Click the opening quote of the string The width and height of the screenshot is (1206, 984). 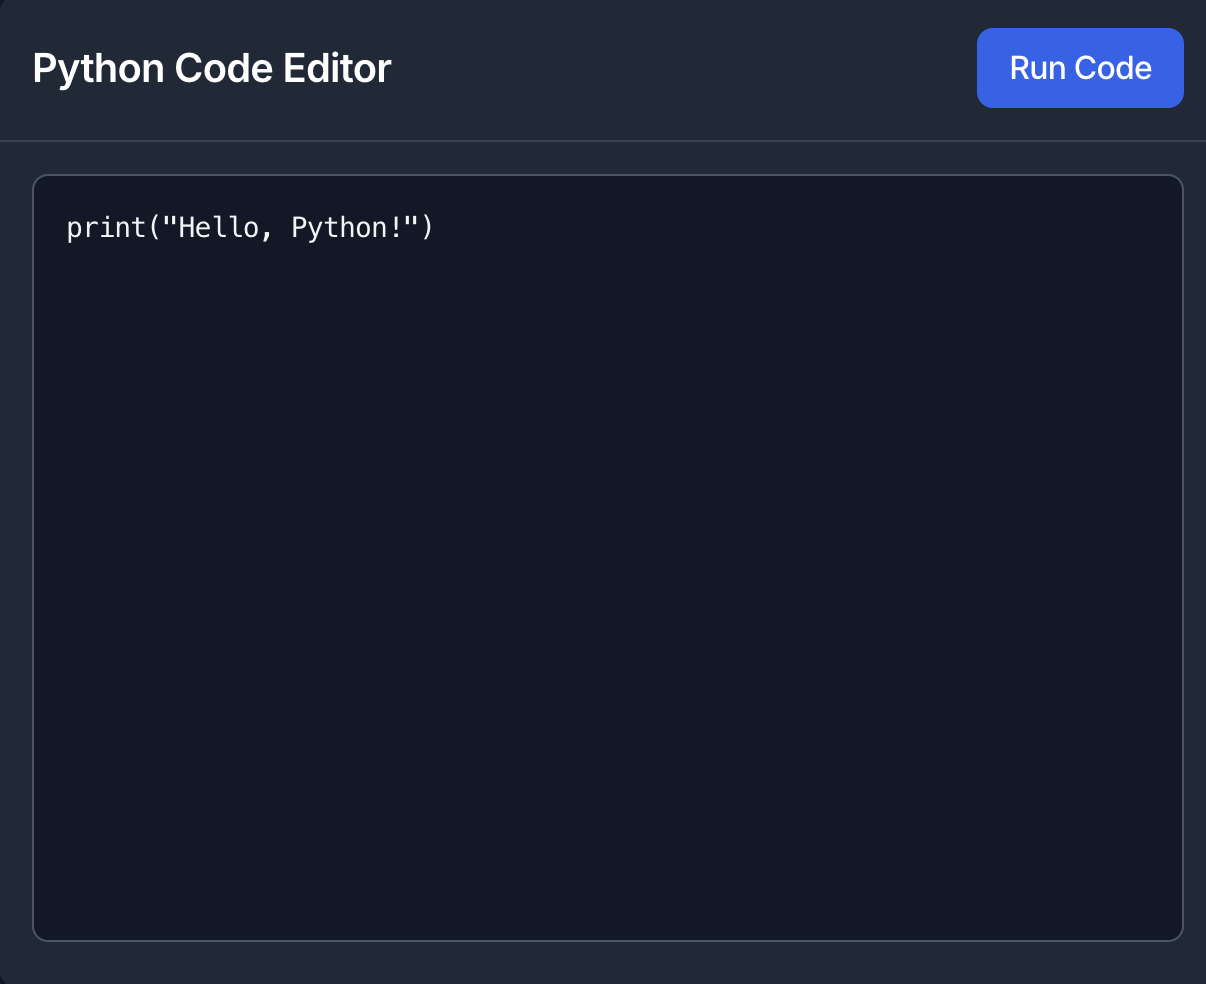click(172, 227)
